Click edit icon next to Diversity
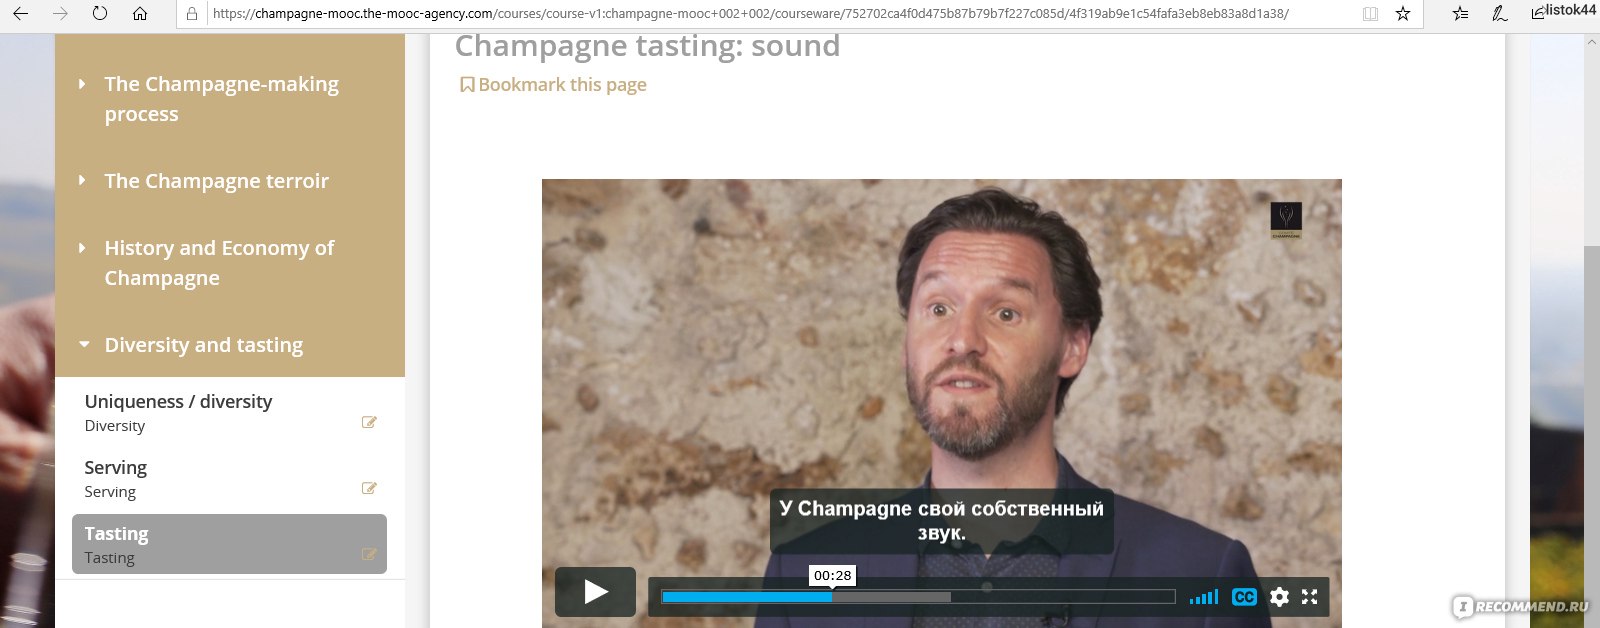Image resolution: width=1600 pixels, height=628 pixels. pyautogui.click(x=369, y=422)
